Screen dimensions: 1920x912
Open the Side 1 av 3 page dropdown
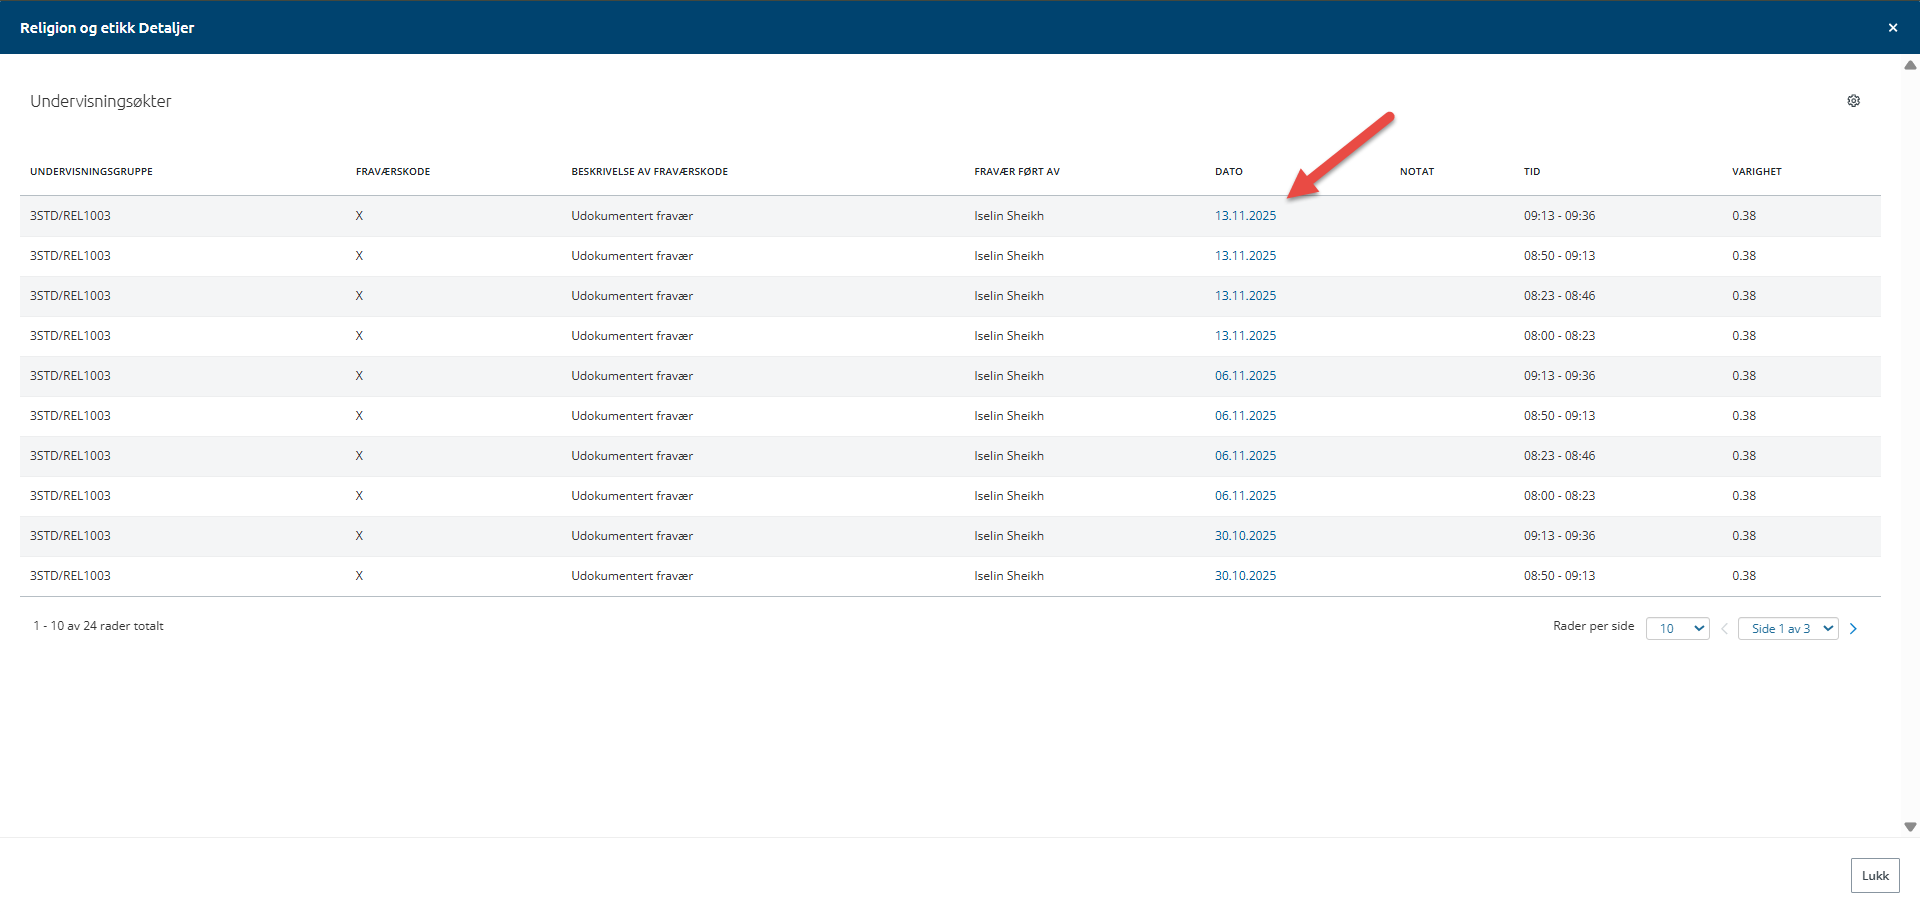tap(1788, 629)
